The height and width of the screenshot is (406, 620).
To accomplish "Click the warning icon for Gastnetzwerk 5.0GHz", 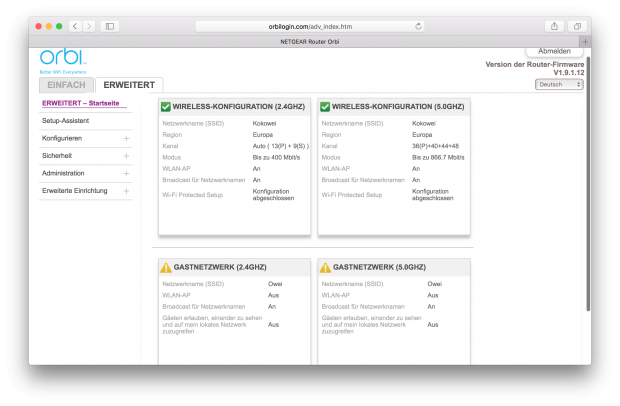I will (325, 268).
